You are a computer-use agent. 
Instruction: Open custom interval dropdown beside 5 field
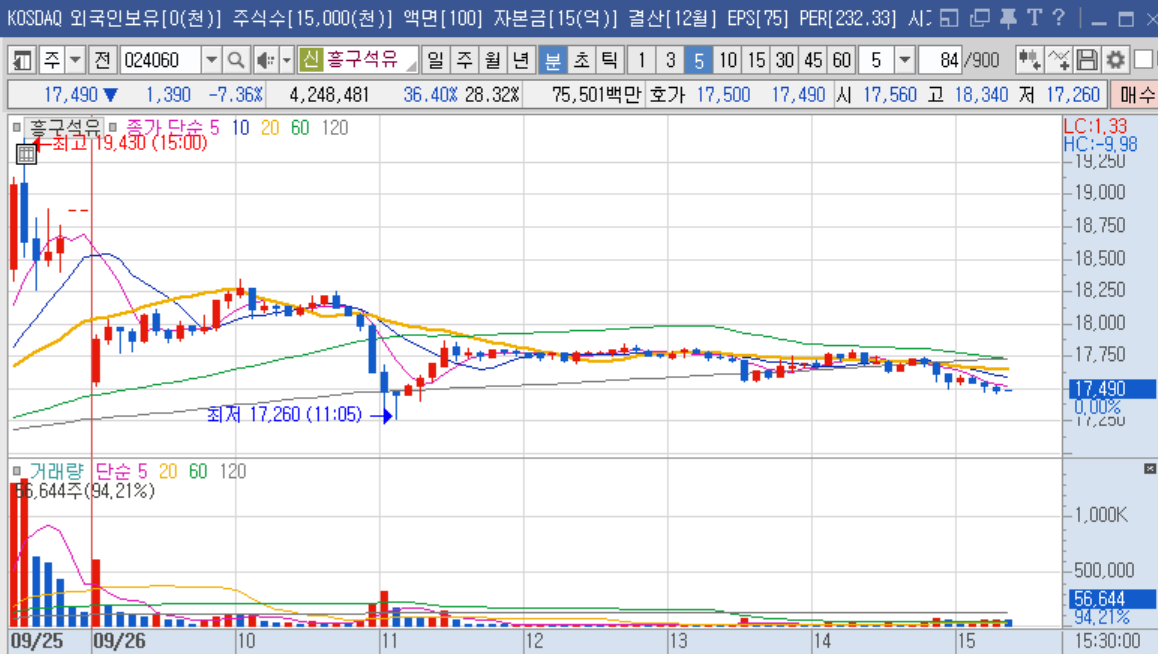pos(905,60)
